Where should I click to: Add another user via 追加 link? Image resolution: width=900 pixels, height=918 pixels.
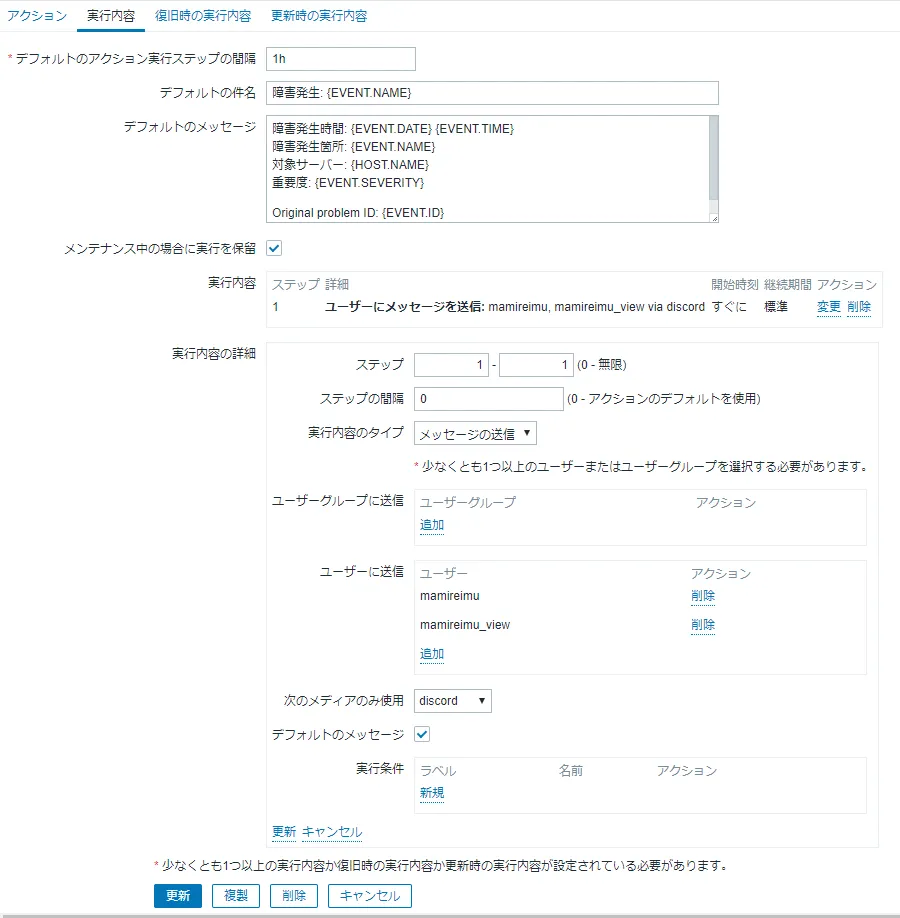[x=432, y=654]
